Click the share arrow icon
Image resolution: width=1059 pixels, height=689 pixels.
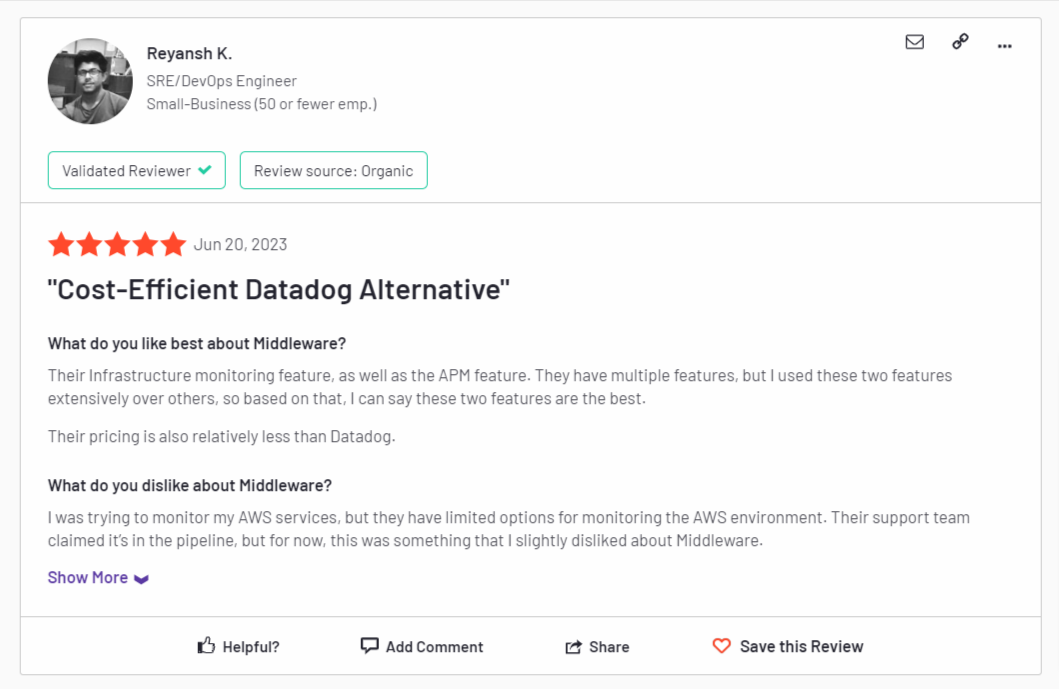[x=573, y=647]
